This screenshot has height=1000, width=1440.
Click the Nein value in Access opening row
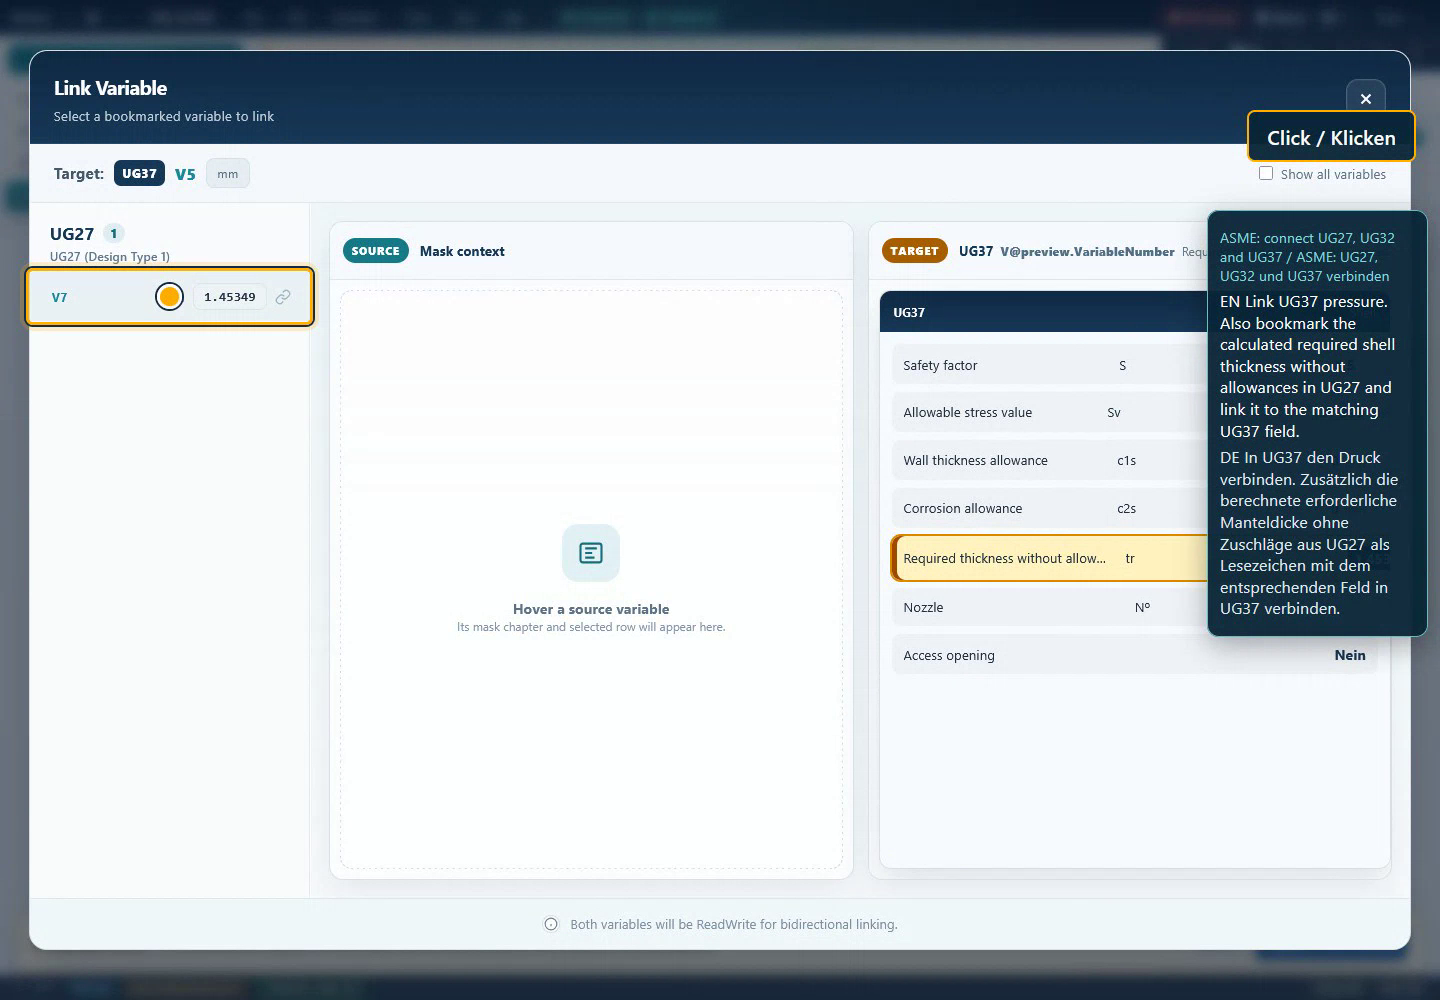[1350, 655]
